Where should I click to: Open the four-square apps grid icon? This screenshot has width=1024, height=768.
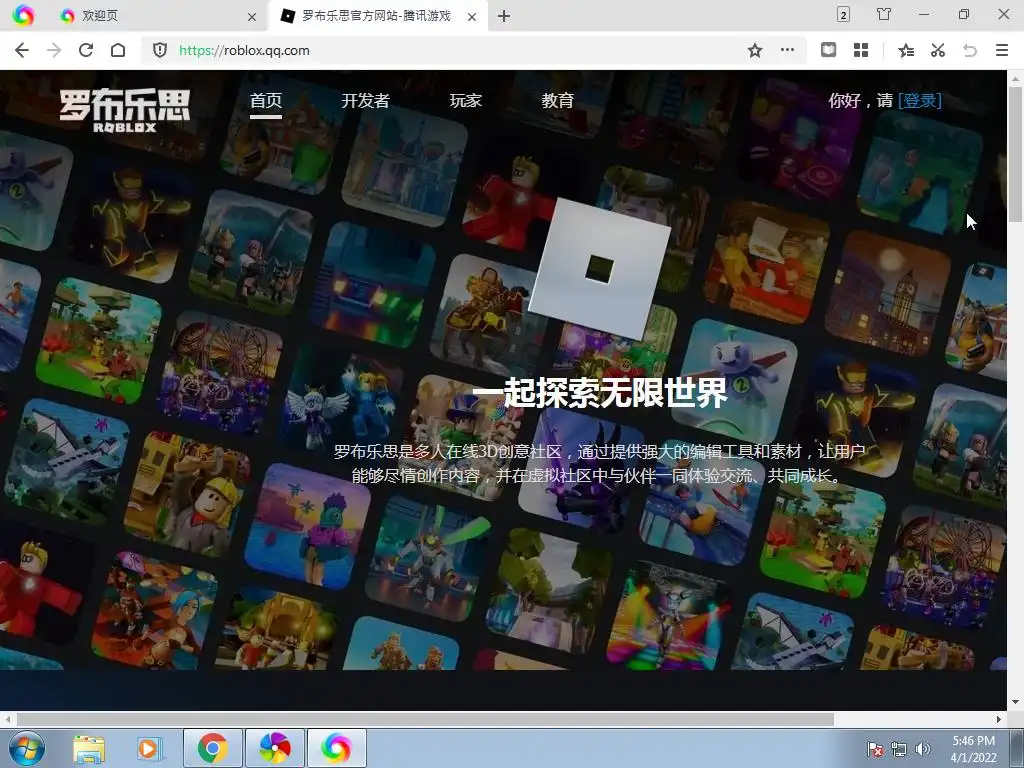[861, 50]
